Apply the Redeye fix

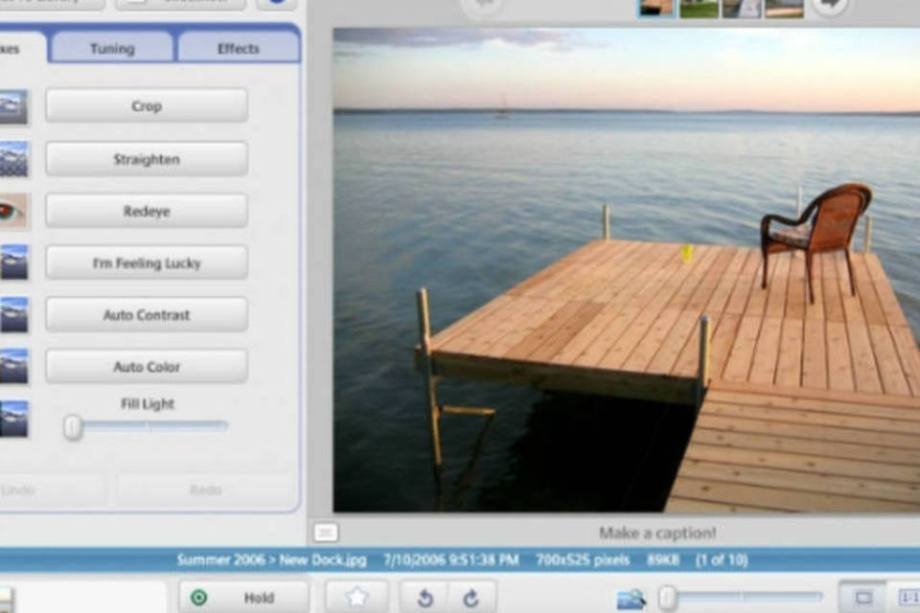click(x=146, y=211)
